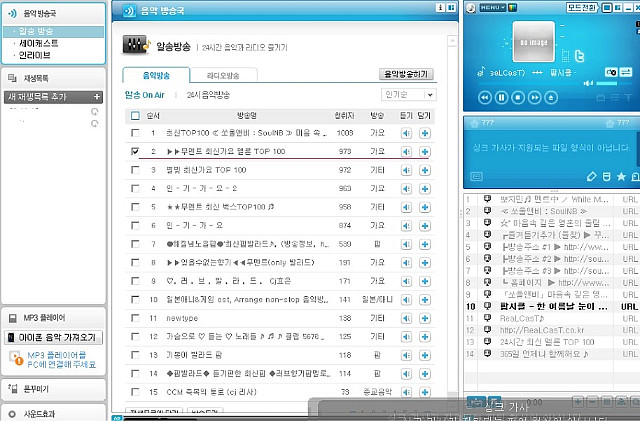The height and width of the screenshot is (421, 640).
Task: Check the box for CCM 축복의 통로 row
Action: pos(135,392)
